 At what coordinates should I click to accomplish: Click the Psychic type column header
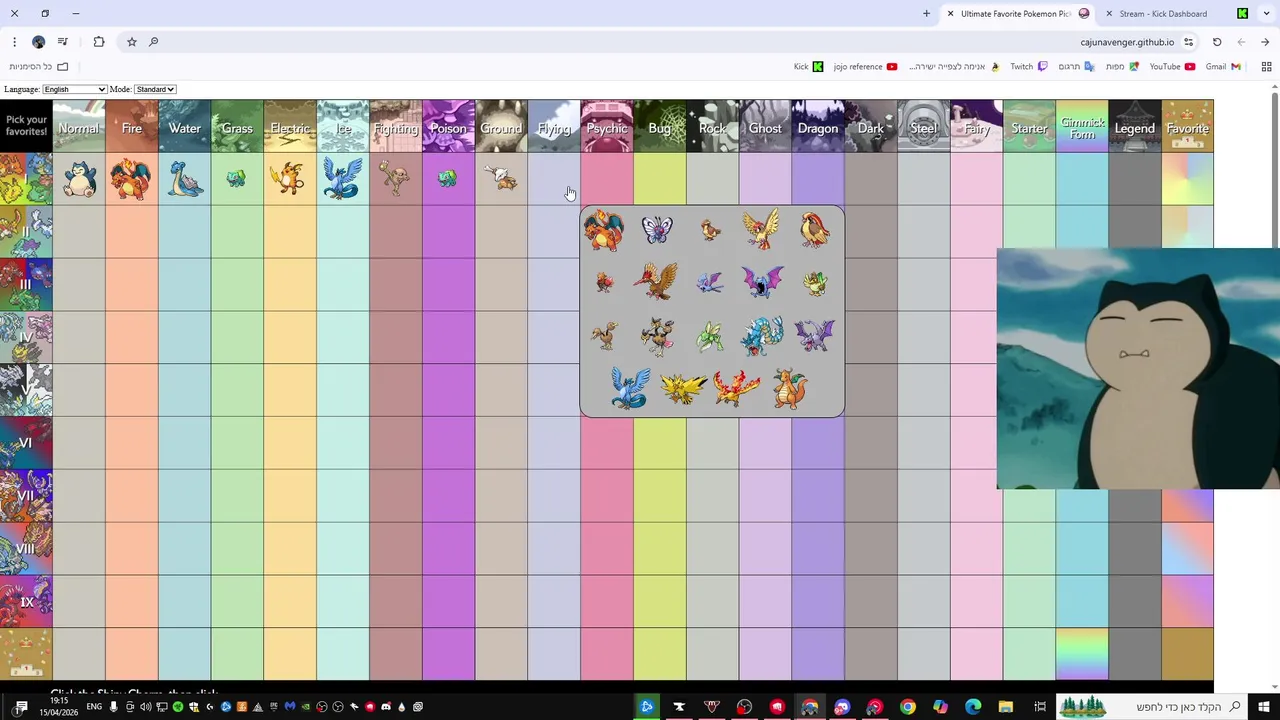[x=607, y=126]
